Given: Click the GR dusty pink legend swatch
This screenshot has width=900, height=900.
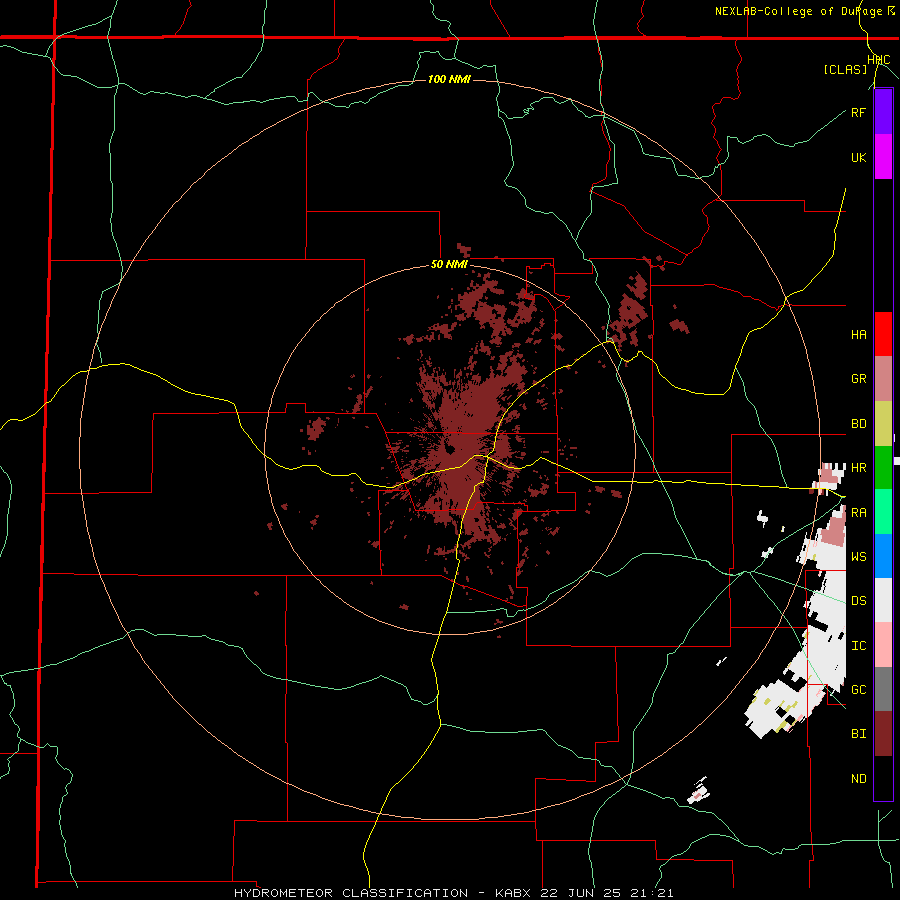Looking at the screenshot, I should click(x=883, y=379).
